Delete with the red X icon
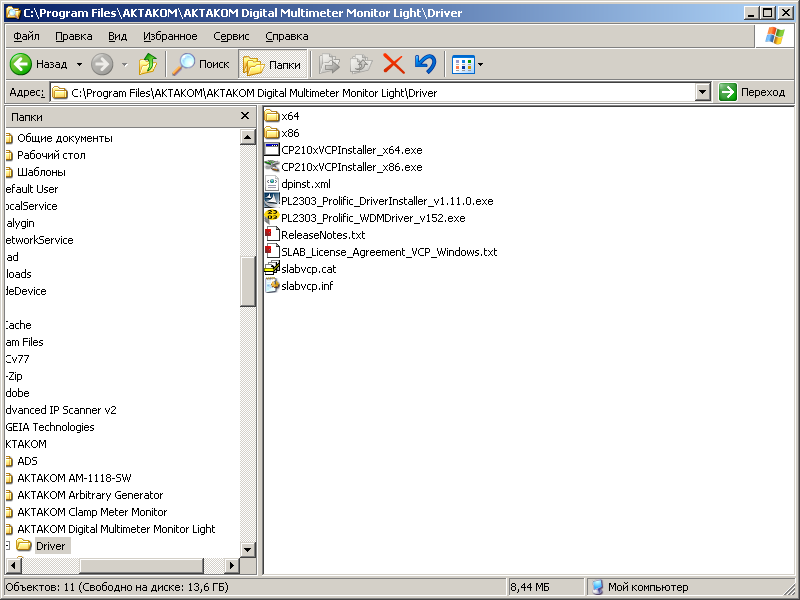The image size is (800, 600). 393,64
